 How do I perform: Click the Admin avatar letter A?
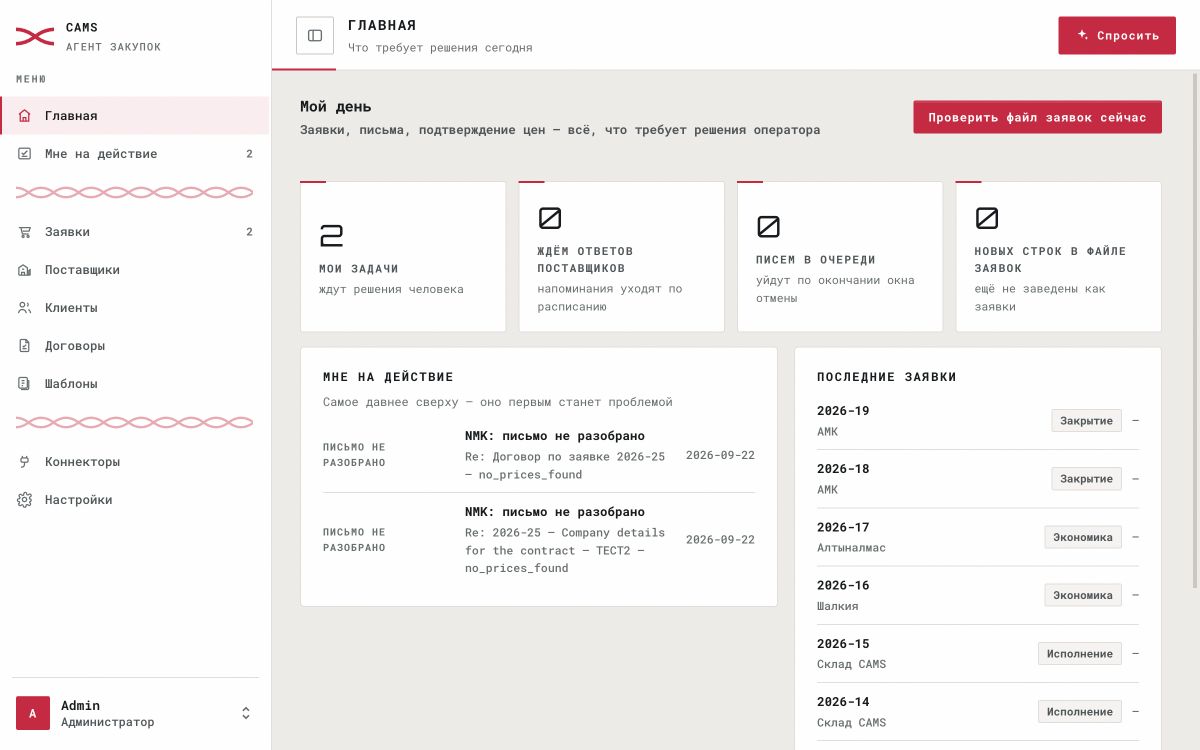point(33,713)
